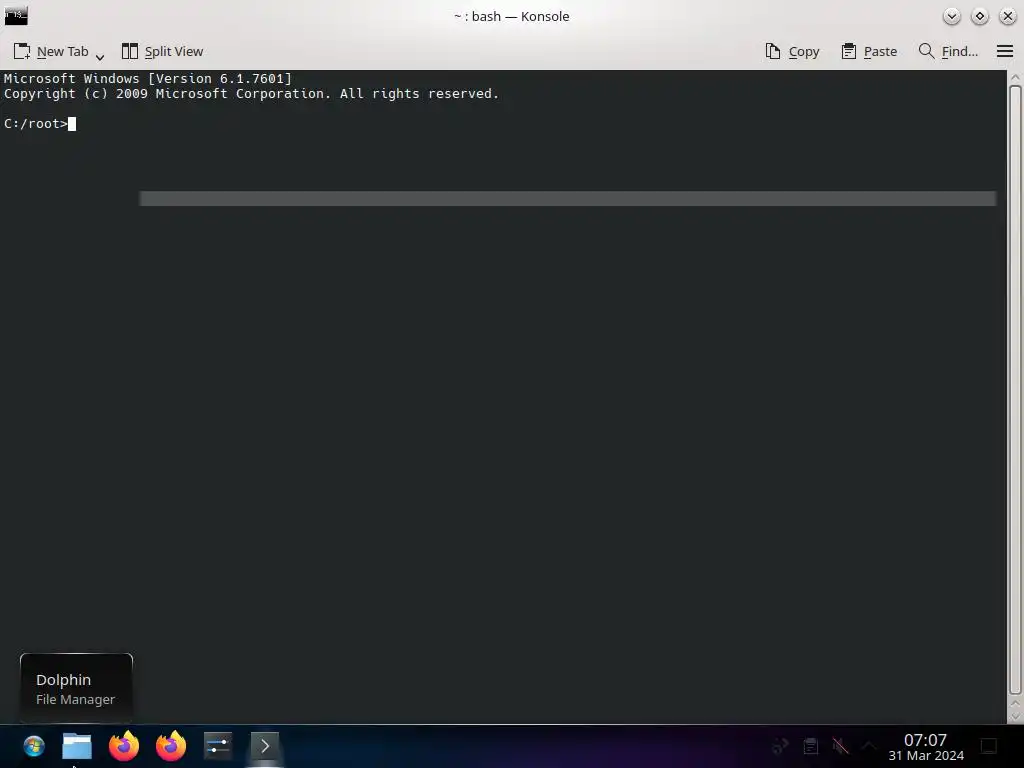Launch Dolphin file manager from taskbar
Image resolution: width=1024 pixels, height=768 pixels.
pos(77,746)
